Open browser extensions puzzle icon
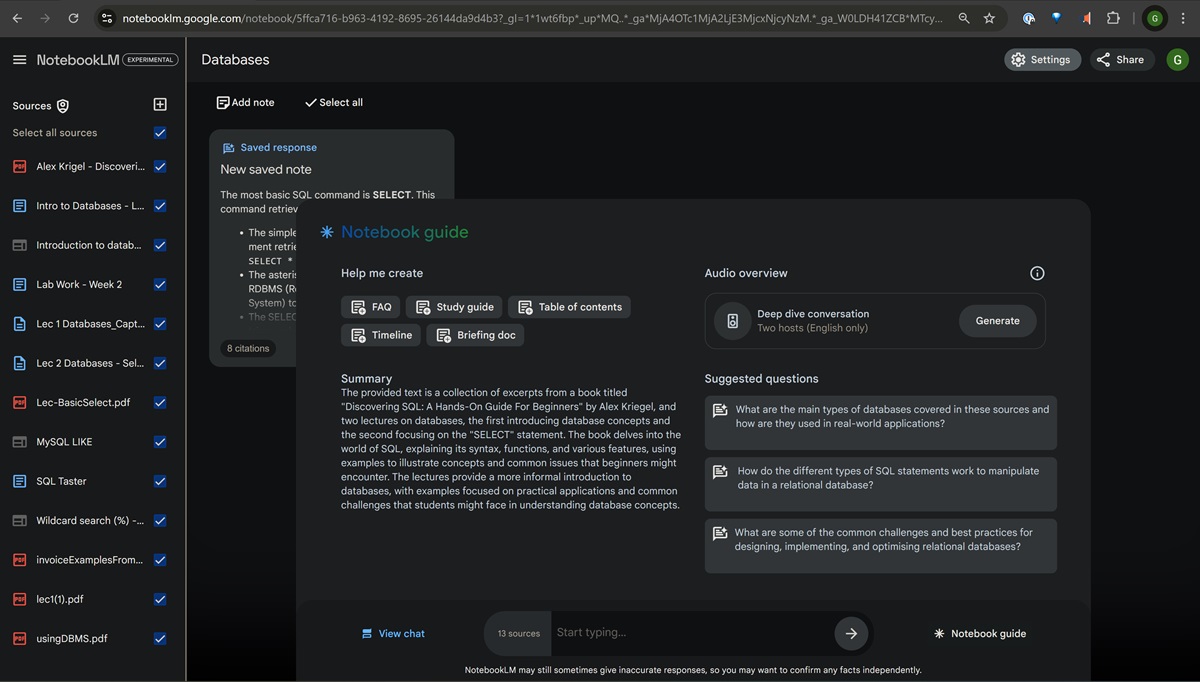1200x682 pixels. point(1113,18)
